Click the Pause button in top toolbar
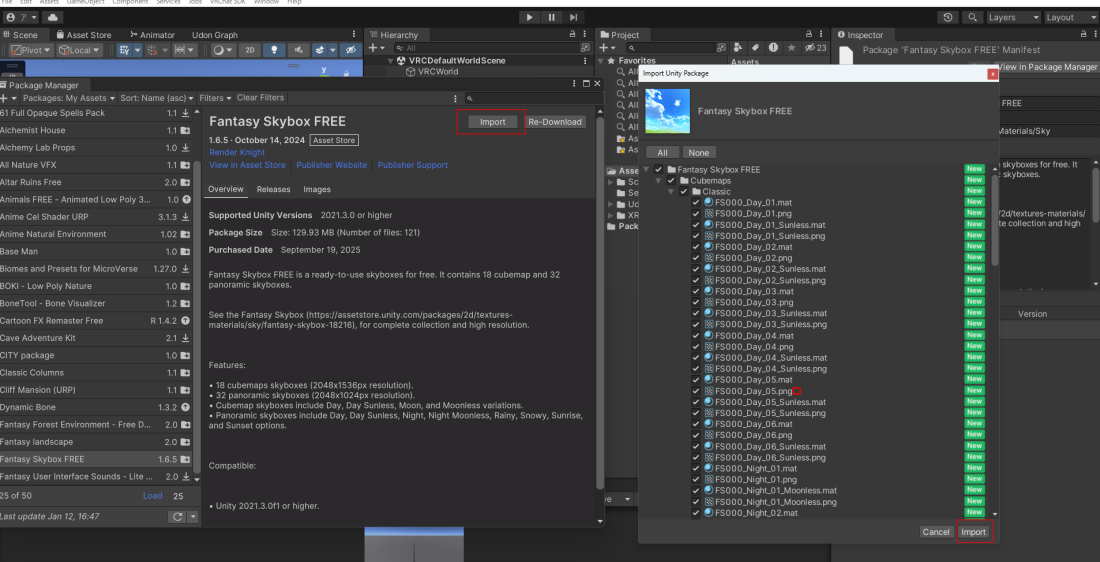This screenshot has width=1100, height=562. click(552, 17)
